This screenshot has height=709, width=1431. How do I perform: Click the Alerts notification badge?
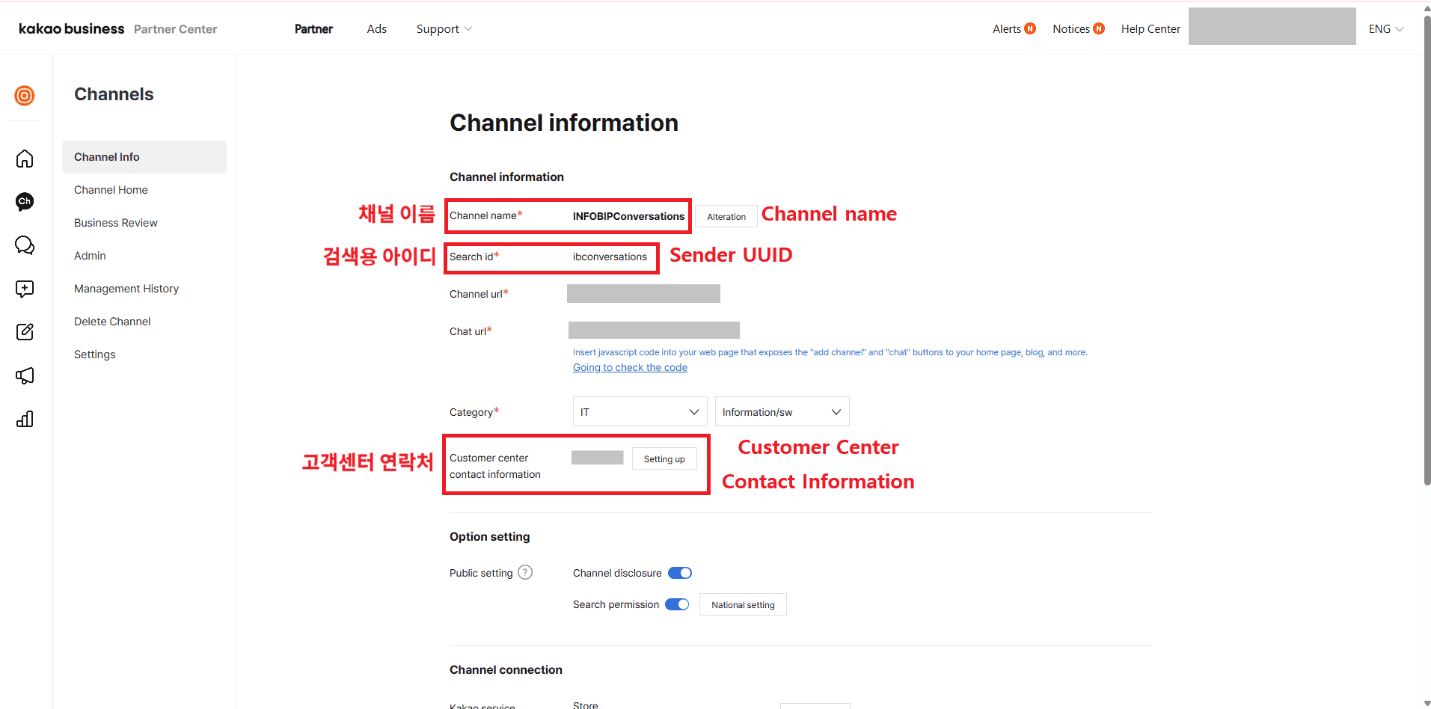pos(1030,29)
